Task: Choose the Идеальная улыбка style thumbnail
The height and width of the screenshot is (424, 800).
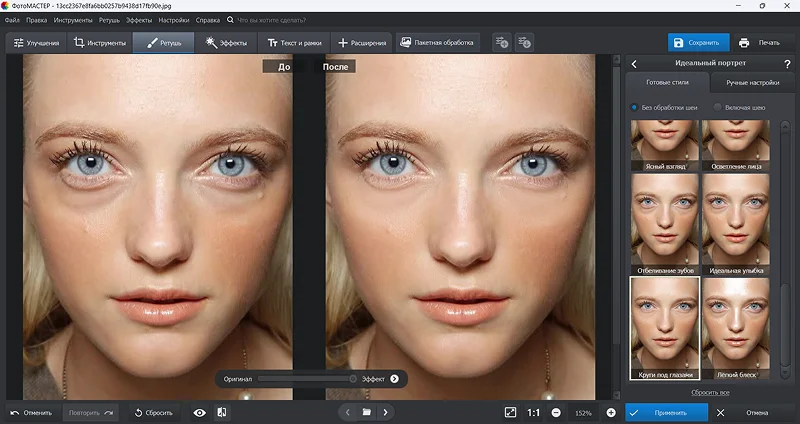Action: tap(736, 225)
